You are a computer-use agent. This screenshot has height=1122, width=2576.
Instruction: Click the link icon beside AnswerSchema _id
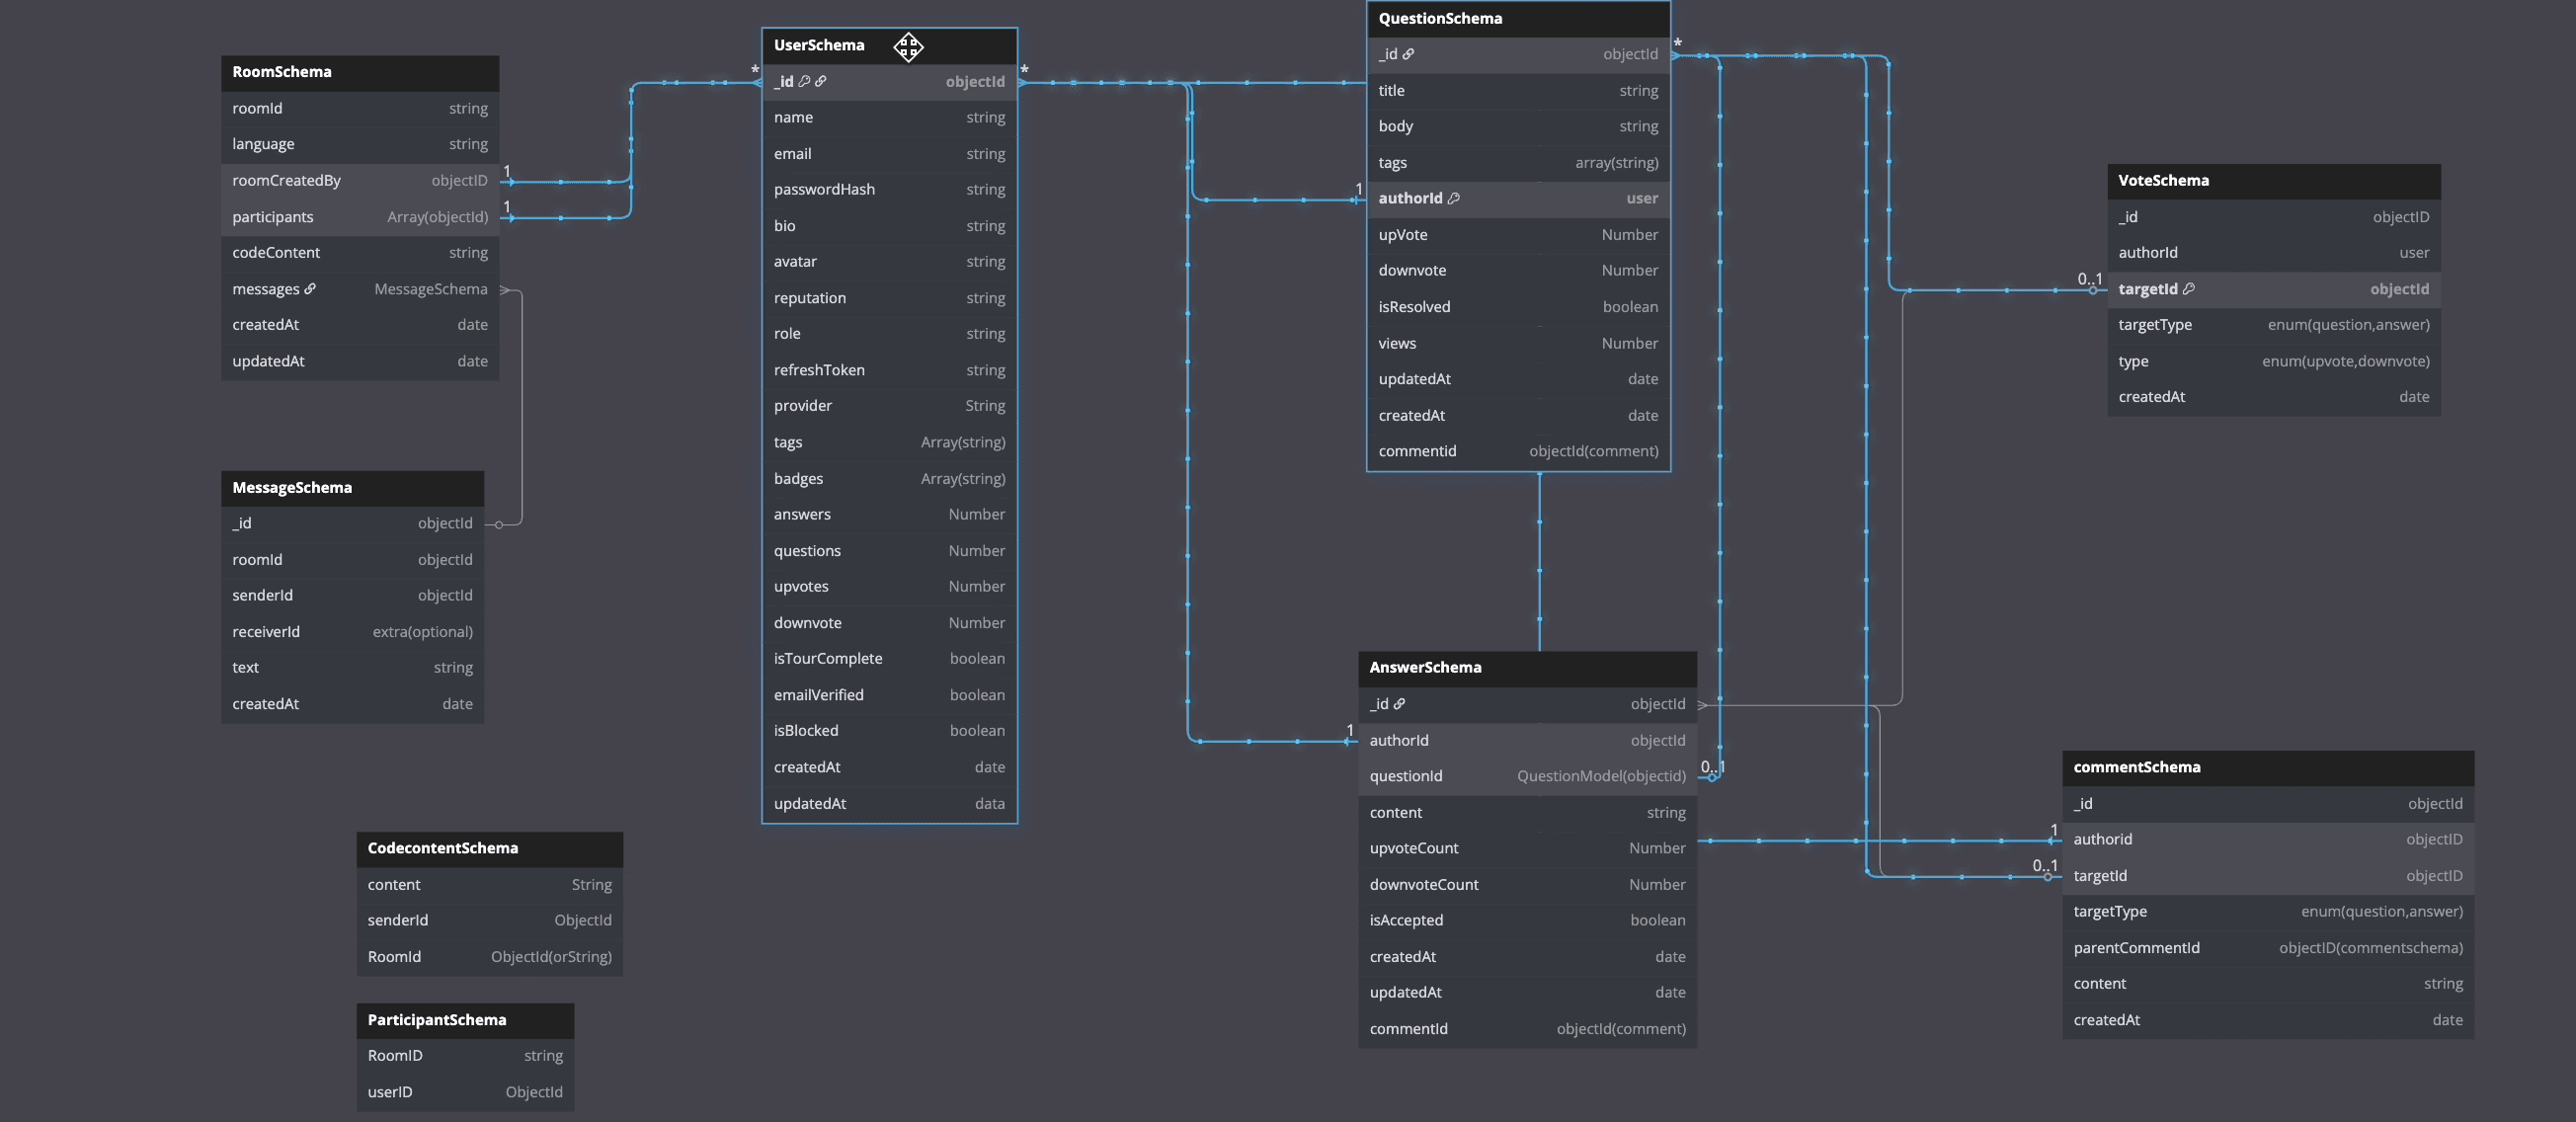(1399, 704)
